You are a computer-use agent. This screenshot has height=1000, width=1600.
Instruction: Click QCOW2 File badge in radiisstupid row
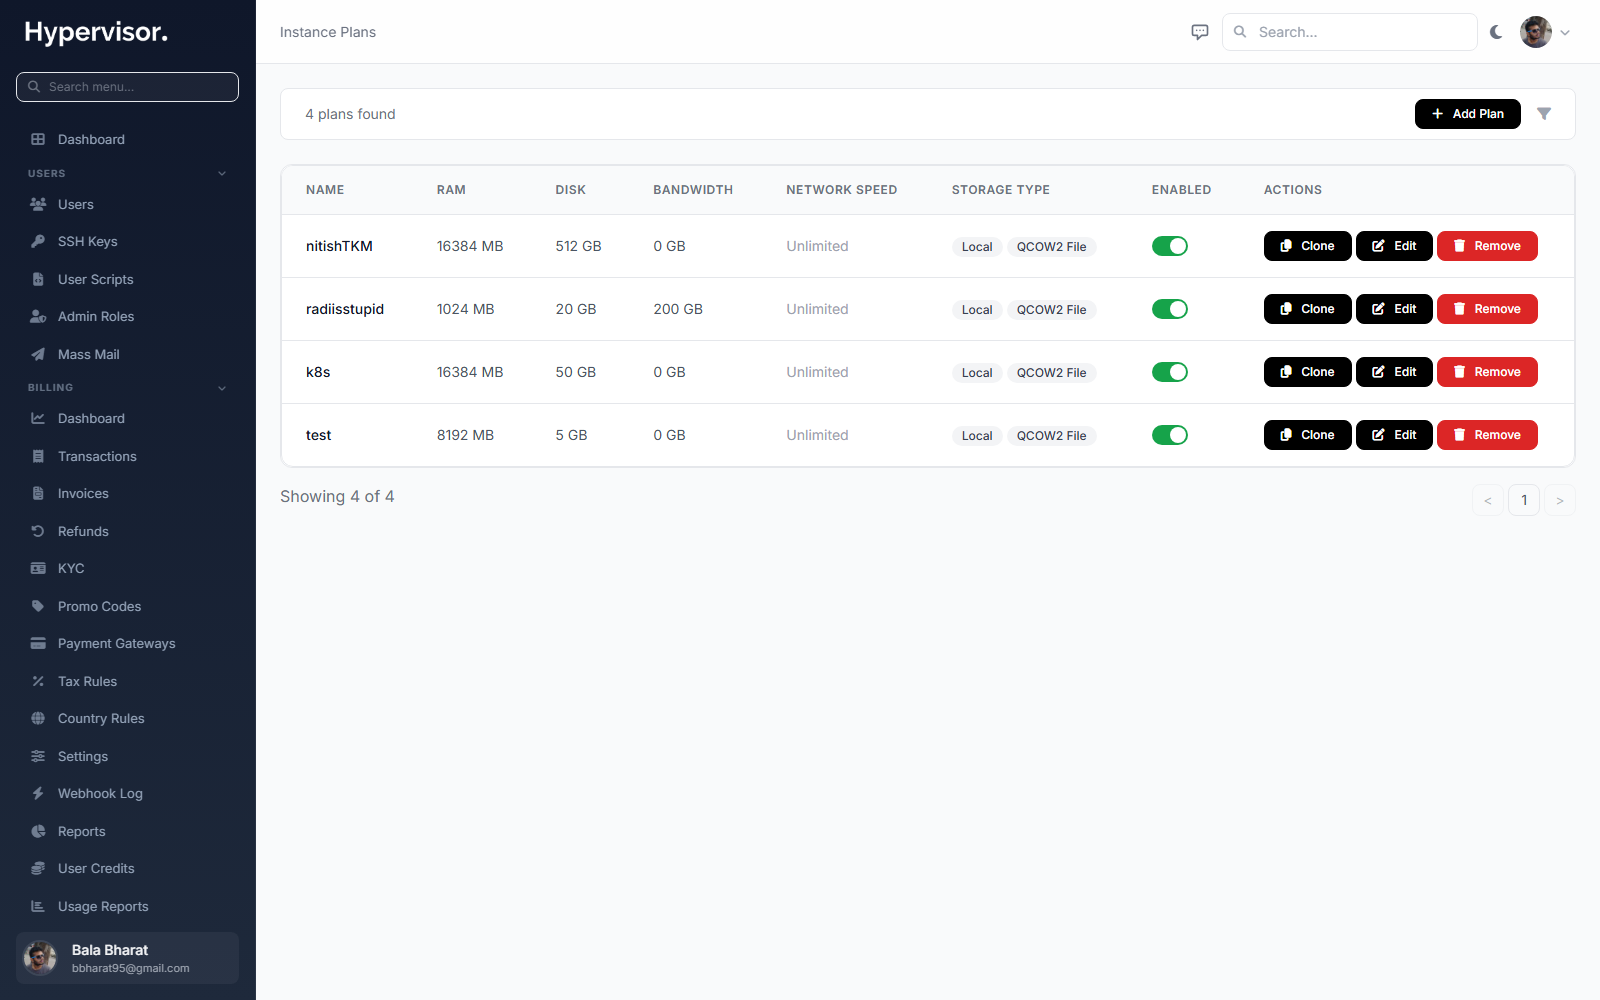[x=1052, y=310]
